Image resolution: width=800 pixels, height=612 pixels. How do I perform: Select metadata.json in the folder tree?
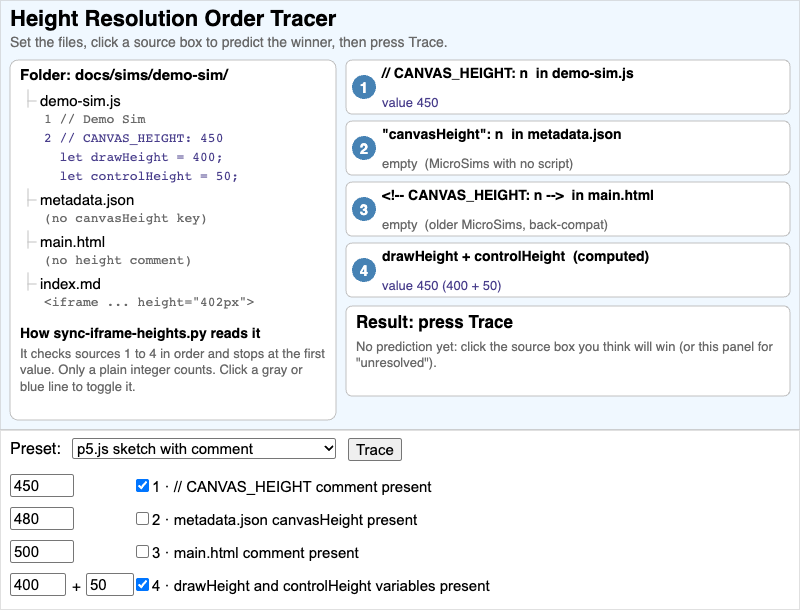click(87, 200)
